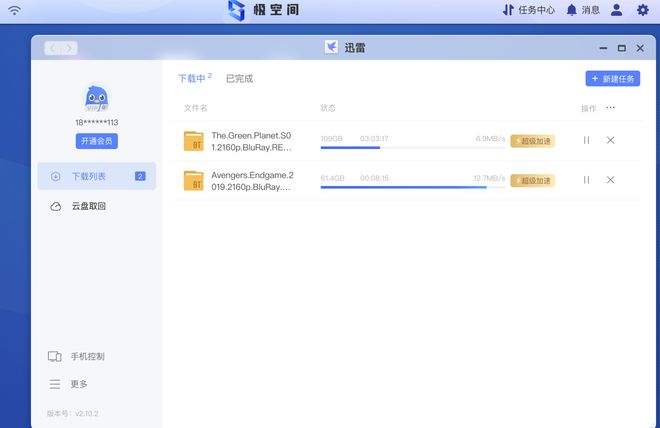
Task: Cancel The.Green.Planet download with X icon
Action: click(610, 141)
